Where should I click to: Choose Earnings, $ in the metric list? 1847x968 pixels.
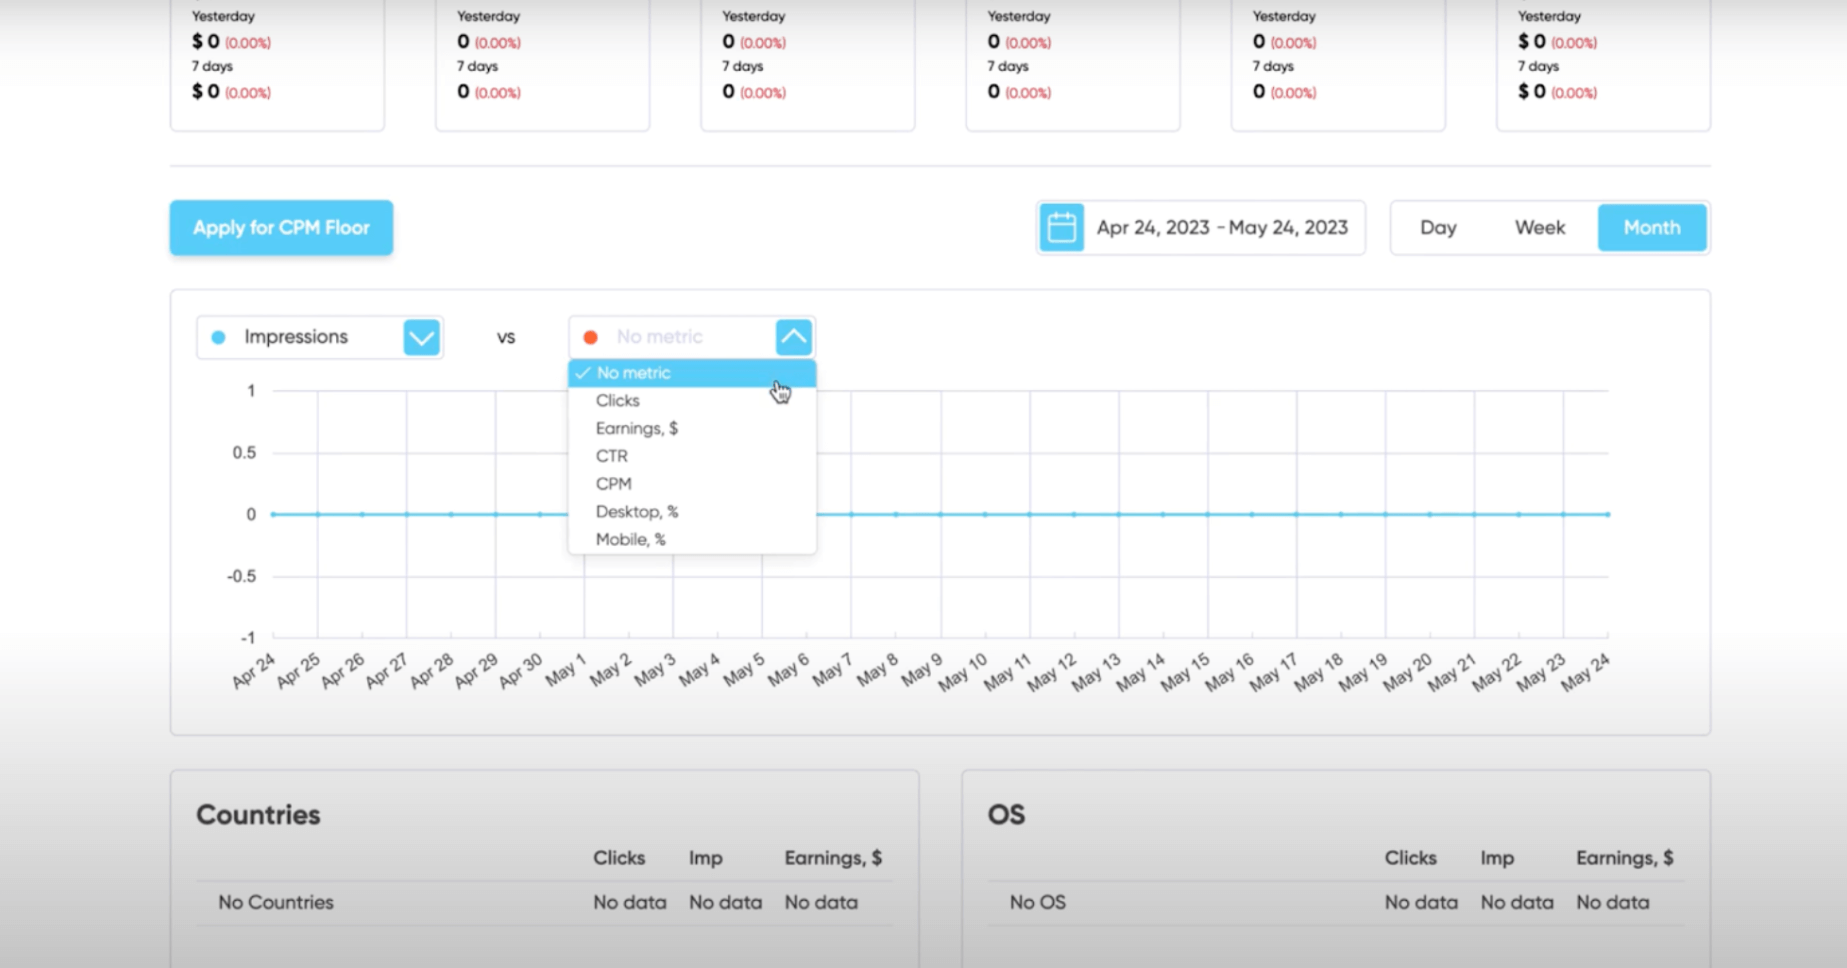click(x=636, y=428)
